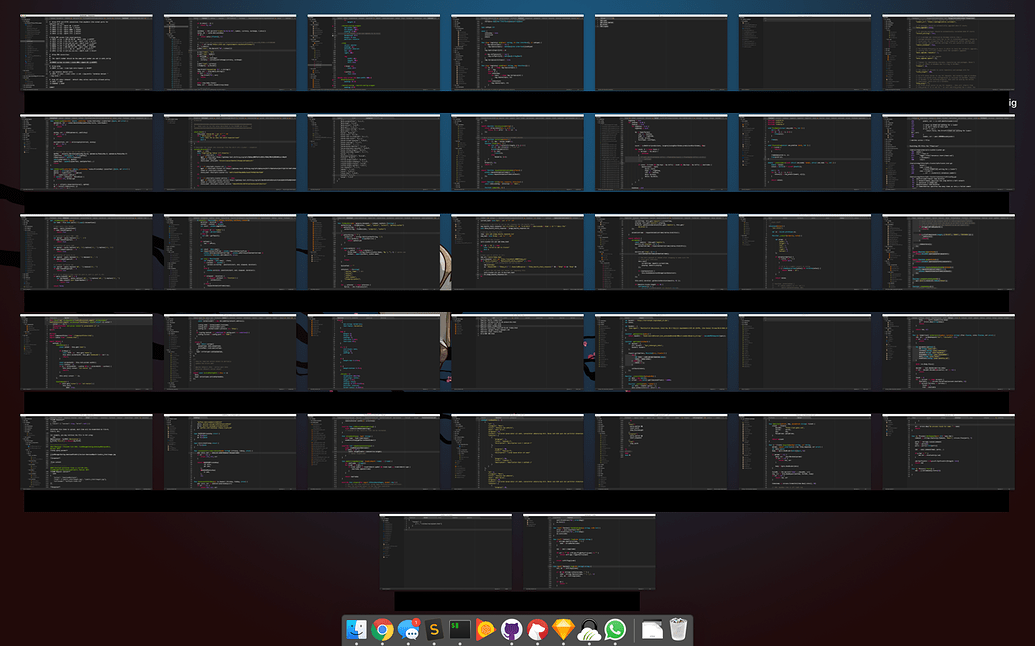This screenshot has width=1035, height=646.
Task: Click the Sublime Text dock icon
Action: point(434,630)
